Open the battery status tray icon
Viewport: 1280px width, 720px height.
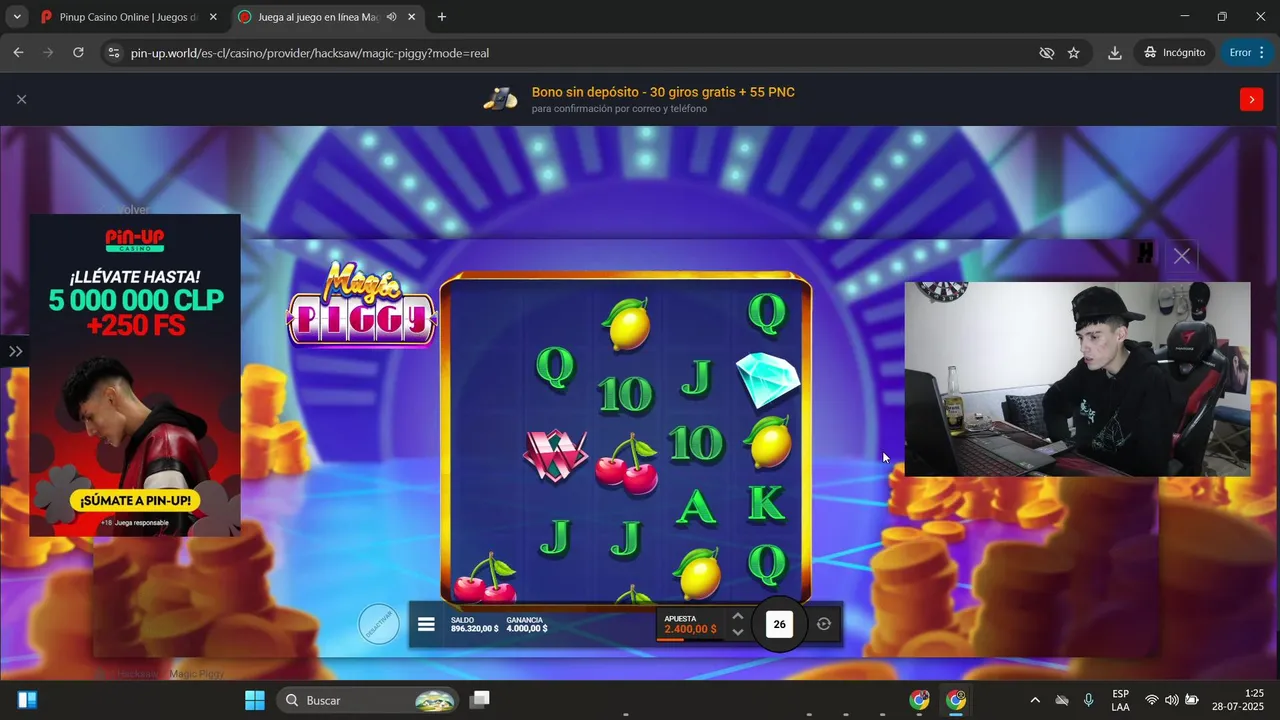pos(1192,700)
